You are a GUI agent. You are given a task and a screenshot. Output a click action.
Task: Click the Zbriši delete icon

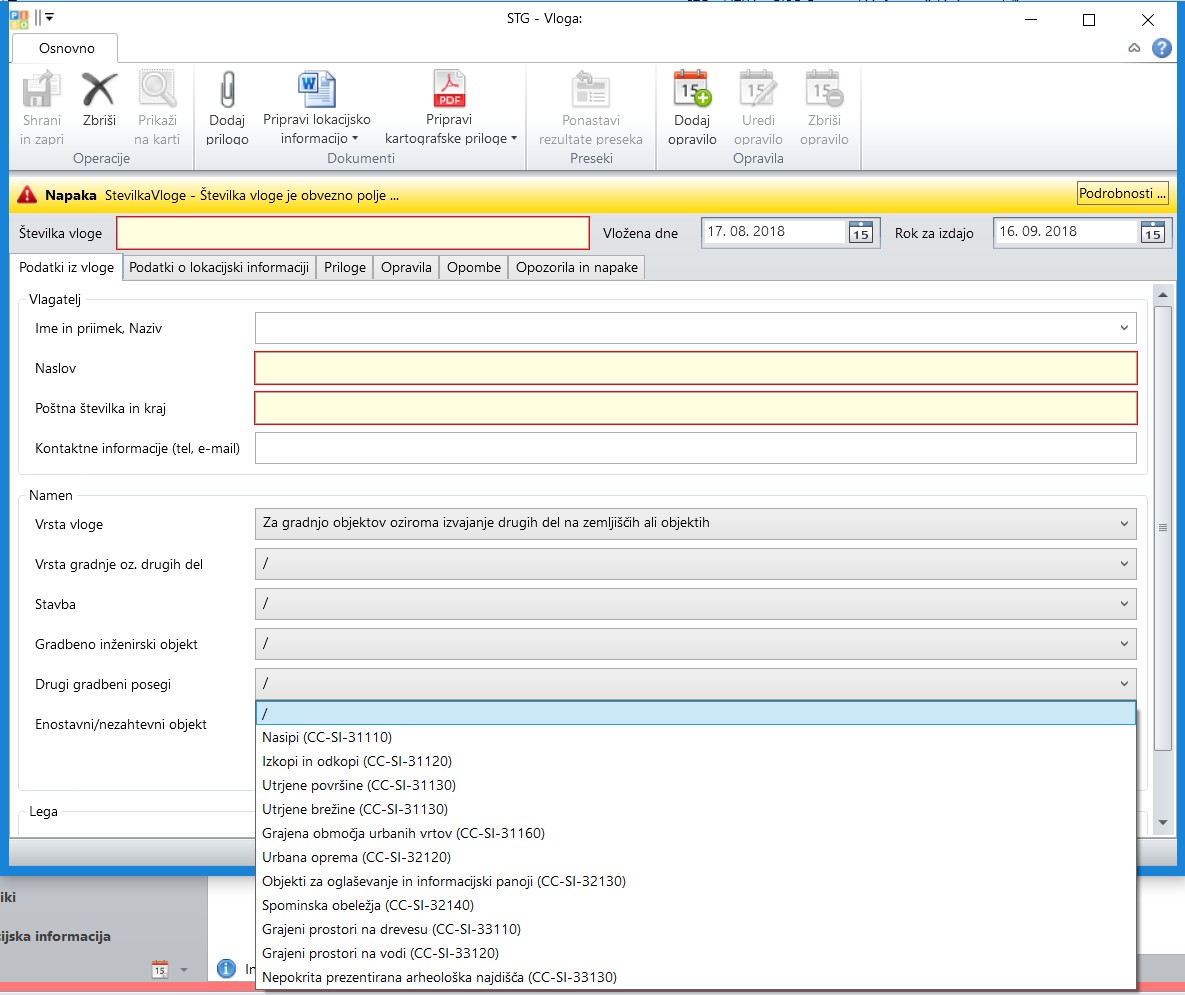click(x=99, y=92)
